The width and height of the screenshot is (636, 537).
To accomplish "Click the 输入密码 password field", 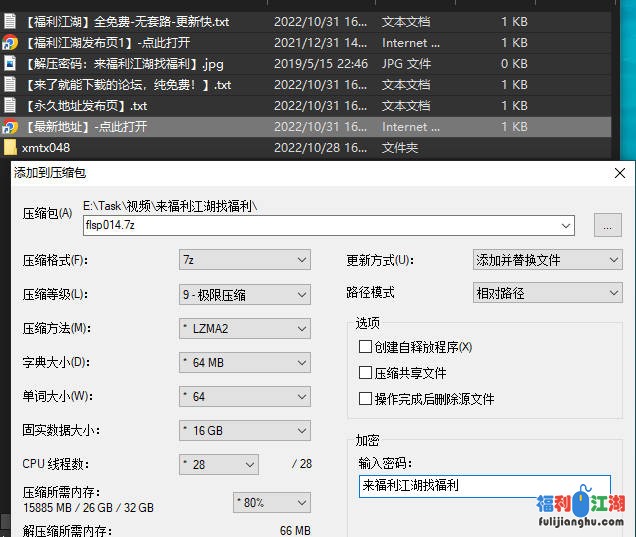I will pos(484,486).
